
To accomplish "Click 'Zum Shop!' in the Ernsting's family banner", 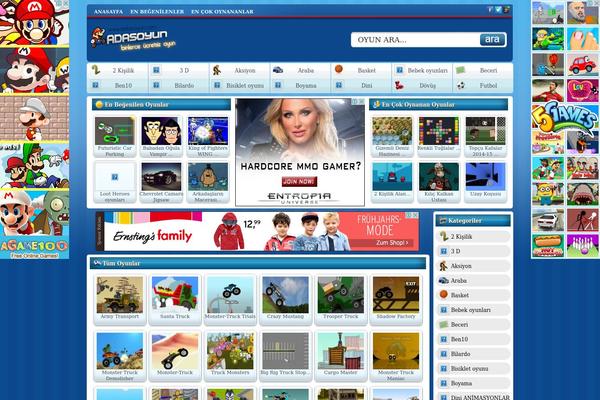I will point(391,243).
